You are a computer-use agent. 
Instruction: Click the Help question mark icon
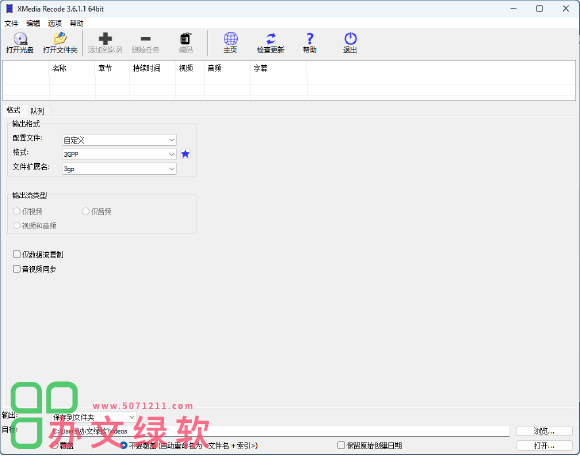[310, 39]
